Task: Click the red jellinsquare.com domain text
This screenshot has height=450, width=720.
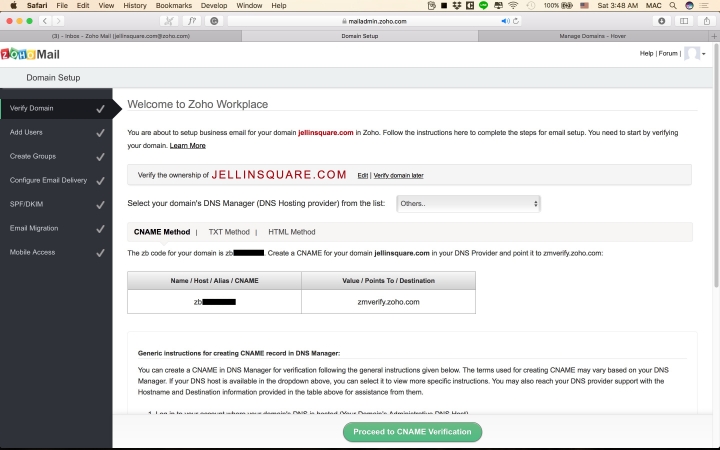Action: 326,133
